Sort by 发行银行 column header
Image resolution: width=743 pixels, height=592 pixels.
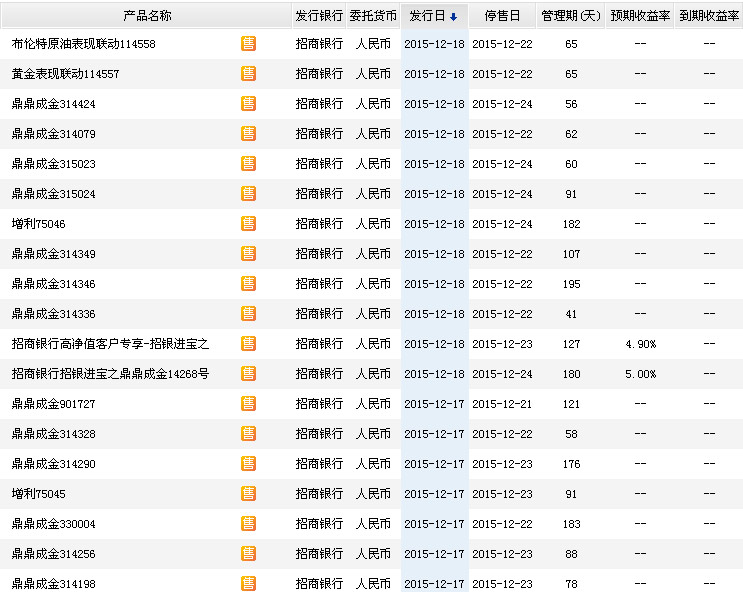(x=319, y=16)
